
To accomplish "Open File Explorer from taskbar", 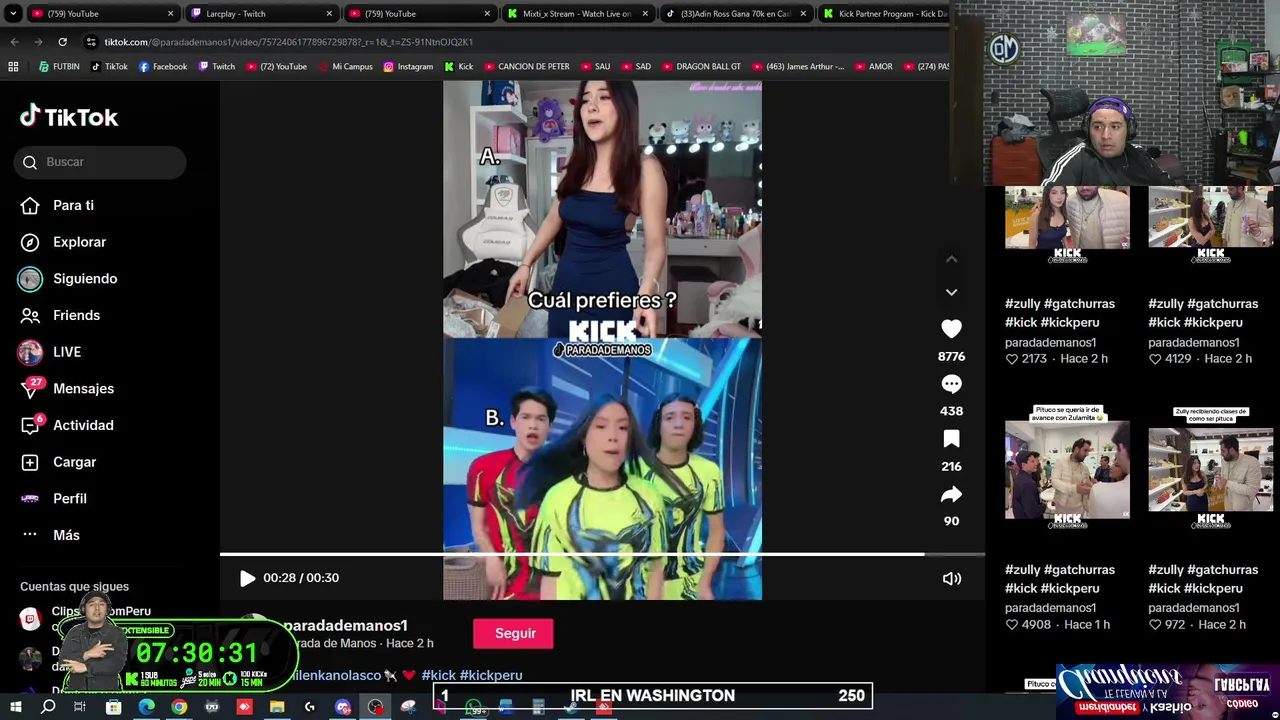I will point(277,707).
